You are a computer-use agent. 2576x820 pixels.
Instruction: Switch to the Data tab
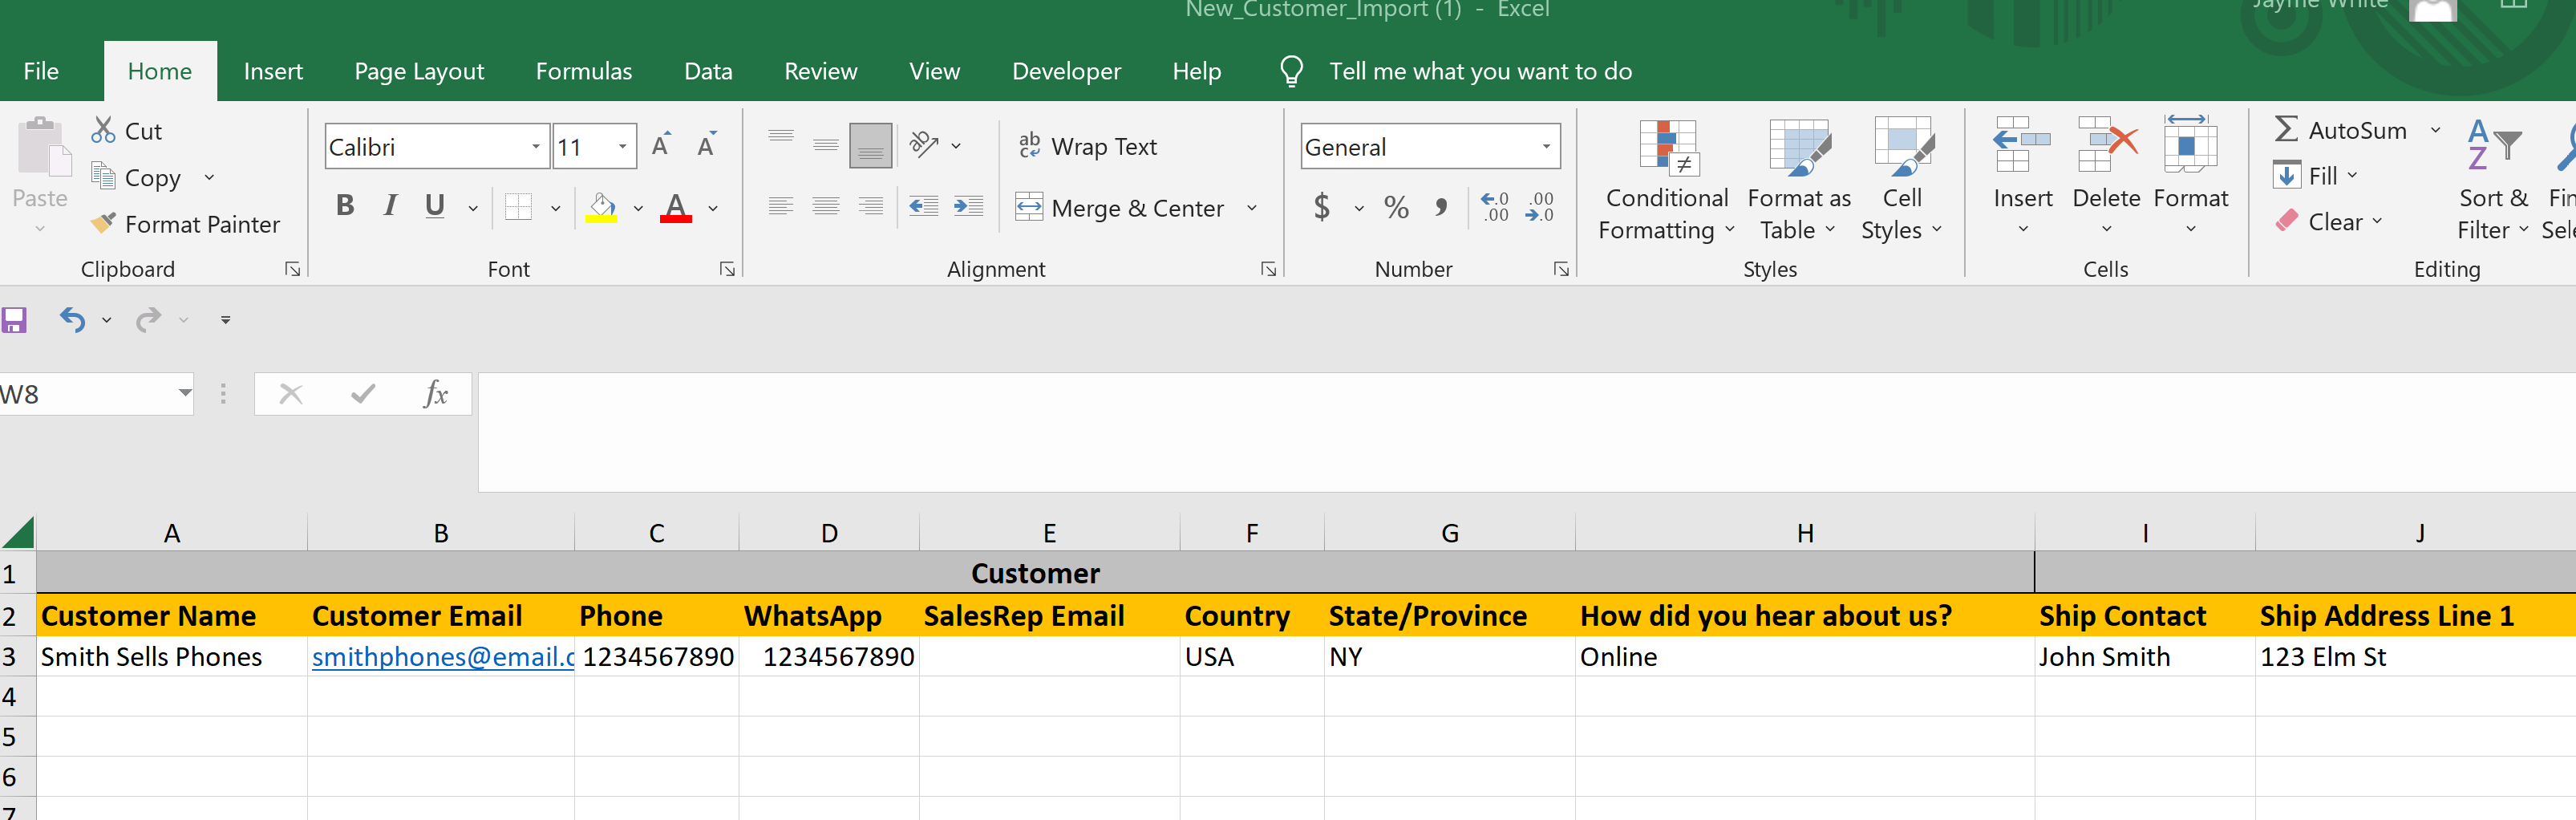pyautogui.click(x=708, y=71)
